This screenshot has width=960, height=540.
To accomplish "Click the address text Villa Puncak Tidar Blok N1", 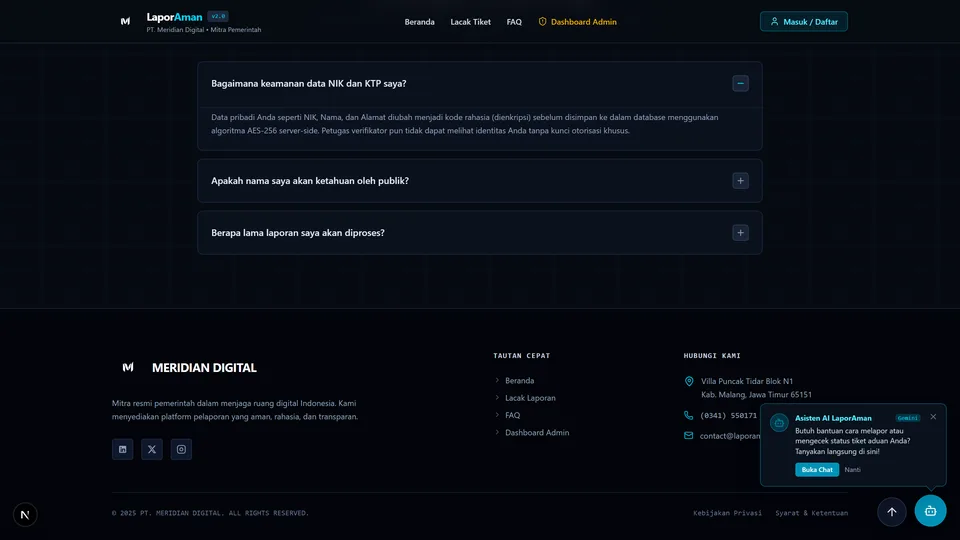I will (x=747, y=381).
